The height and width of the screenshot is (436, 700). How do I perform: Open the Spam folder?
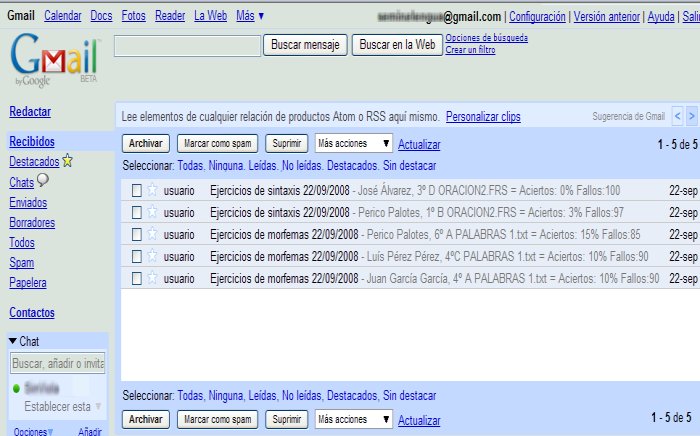(22, 263)
